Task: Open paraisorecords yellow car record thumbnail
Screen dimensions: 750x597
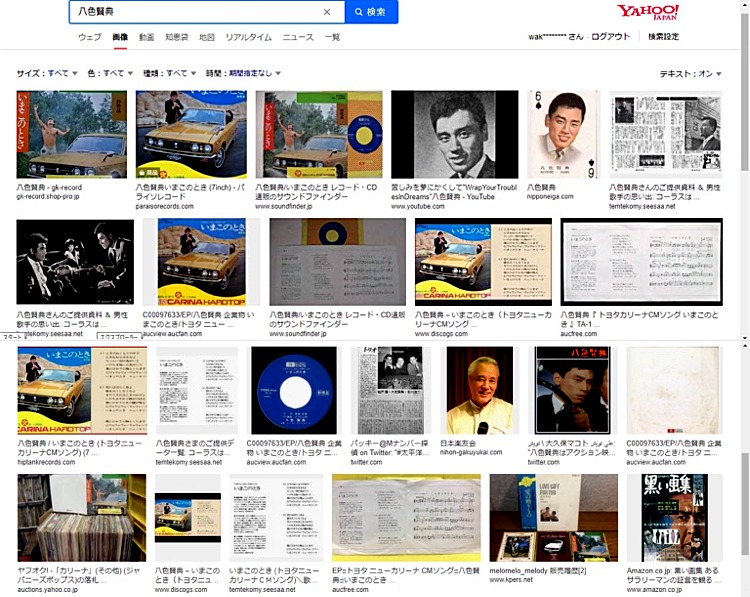Action: [x=191, y=134]
